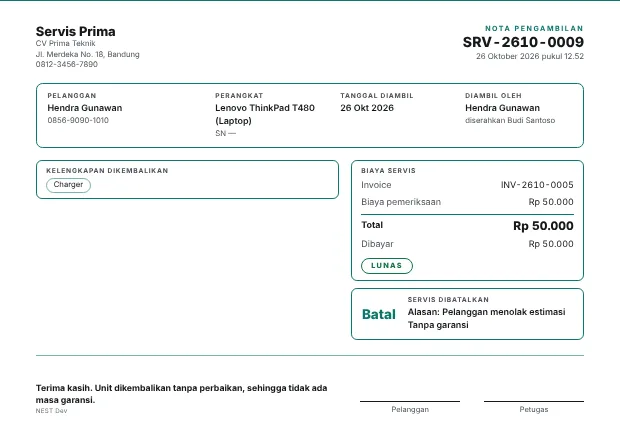This screenshot has width=620, height=437.
Task: Select document number SRV-2610-0009
Action: click(x=523, y=42)
